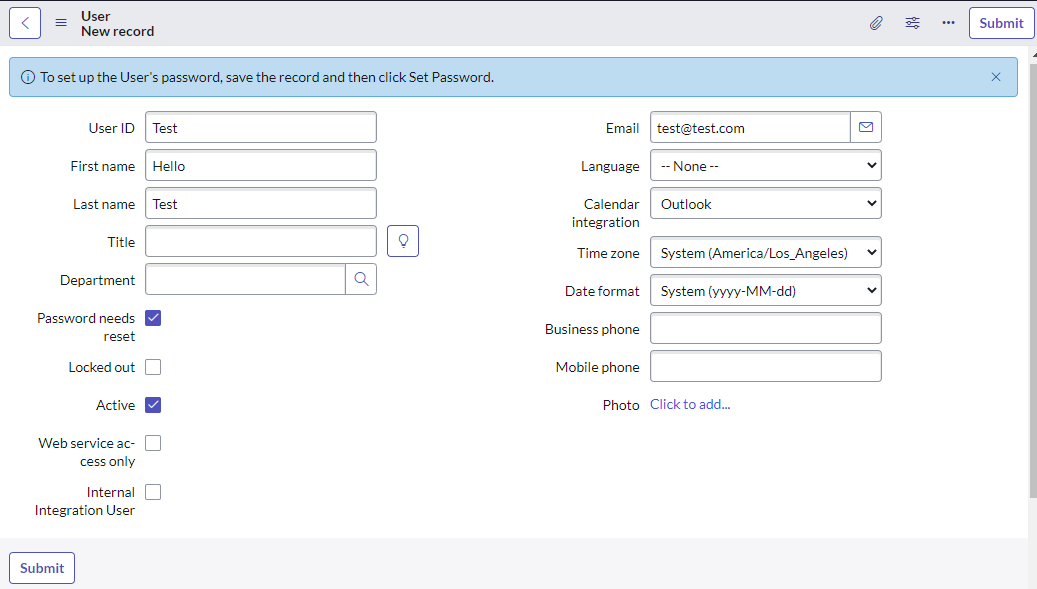Expand the Date format dropdown
Viewport: 1037px width, 589px height.
point(766,290)
